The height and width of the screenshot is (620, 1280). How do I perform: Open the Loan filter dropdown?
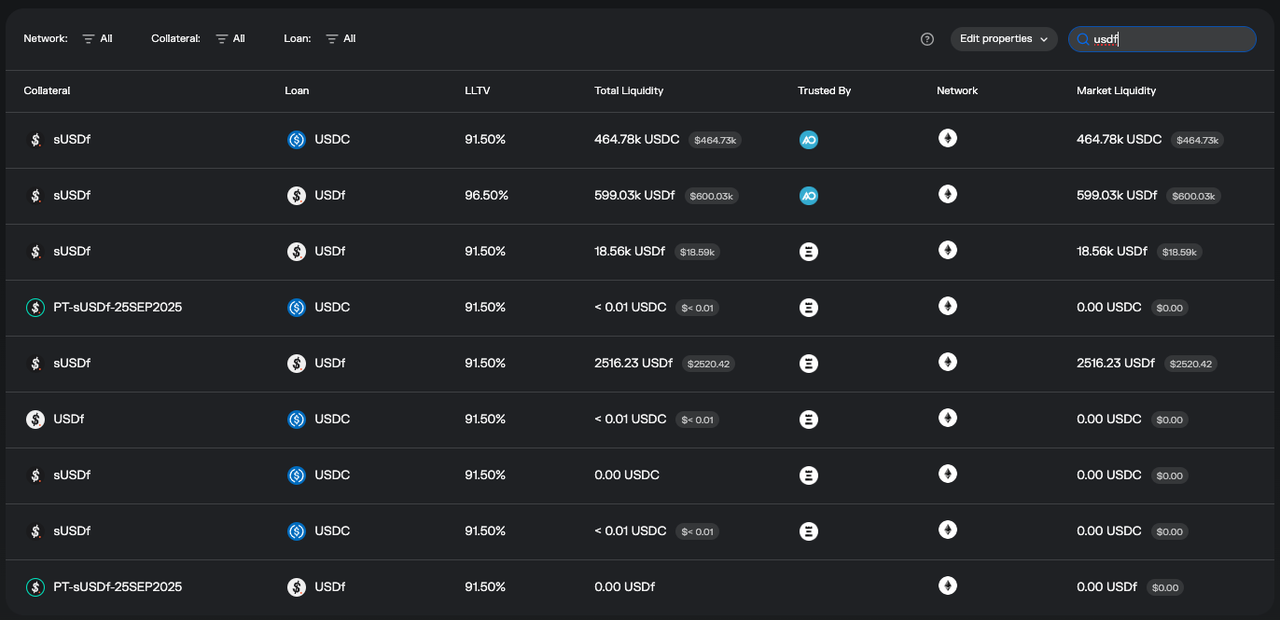(341, 39)
